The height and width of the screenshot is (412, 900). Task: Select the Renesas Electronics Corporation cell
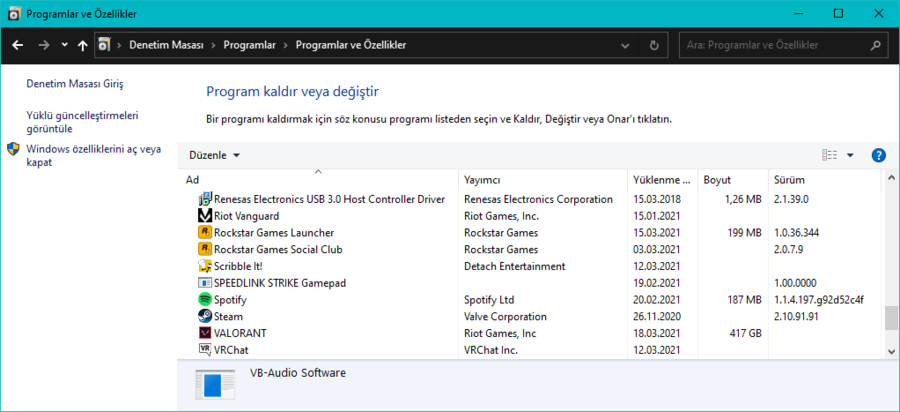coord(538,200)
